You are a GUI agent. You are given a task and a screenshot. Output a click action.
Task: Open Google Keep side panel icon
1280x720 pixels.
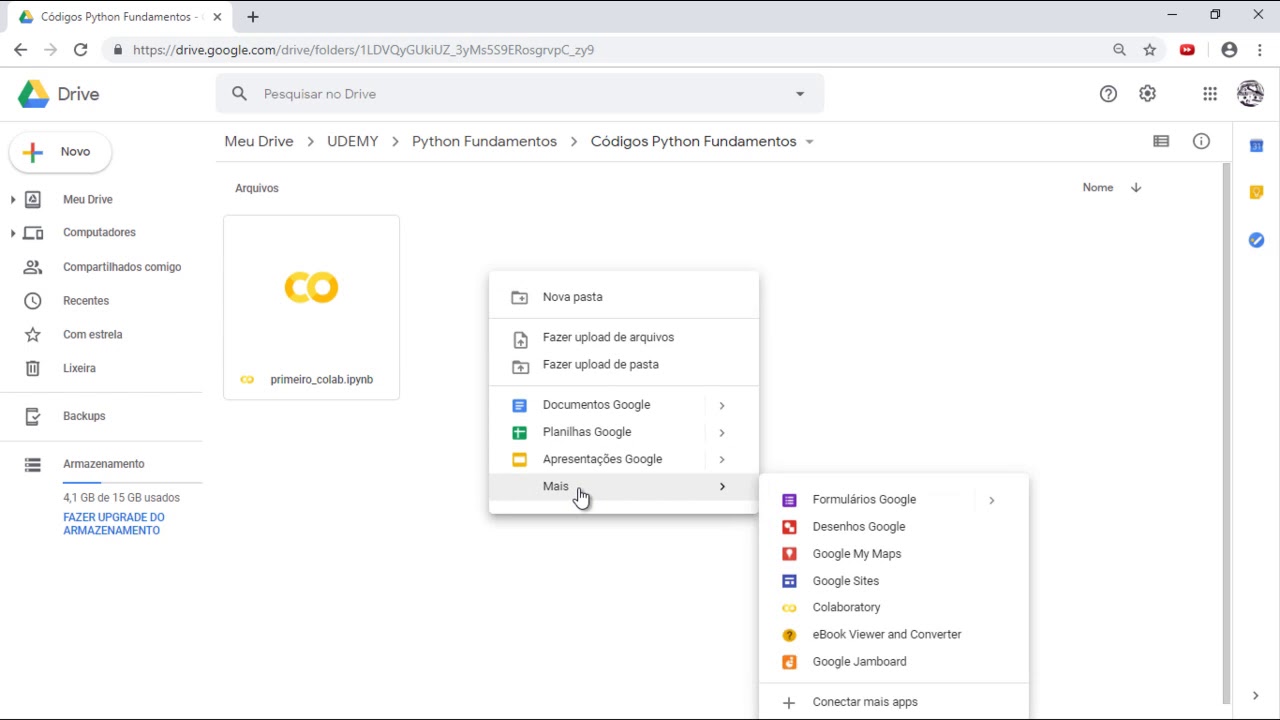pos(1257,192)
